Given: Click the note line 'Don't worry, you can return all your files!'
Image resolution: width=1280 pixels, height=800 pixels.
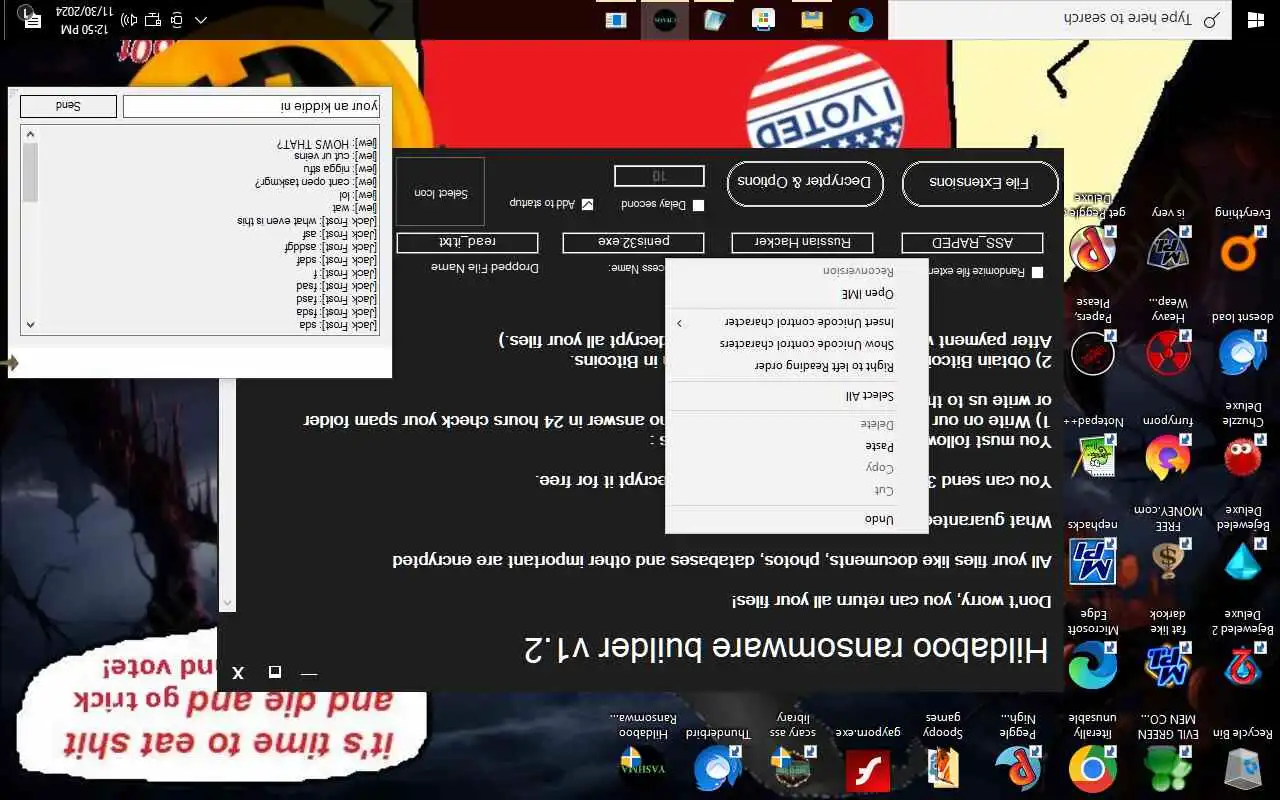Looking at the screenshot, I should tap(892, 601).
